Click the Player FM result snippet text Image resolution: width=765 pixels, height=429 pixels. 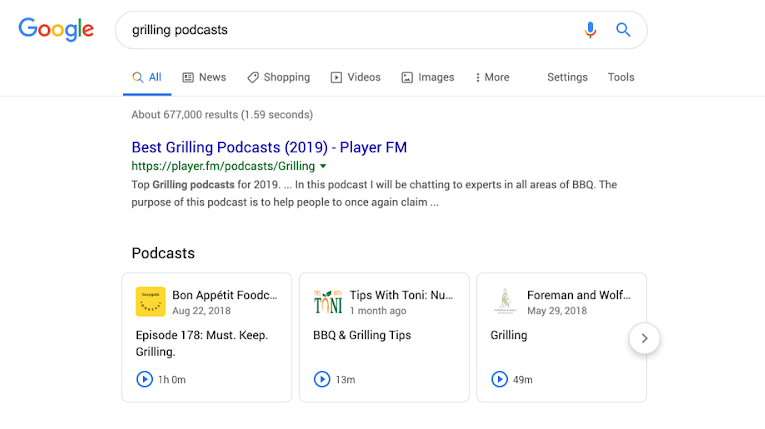374,193
